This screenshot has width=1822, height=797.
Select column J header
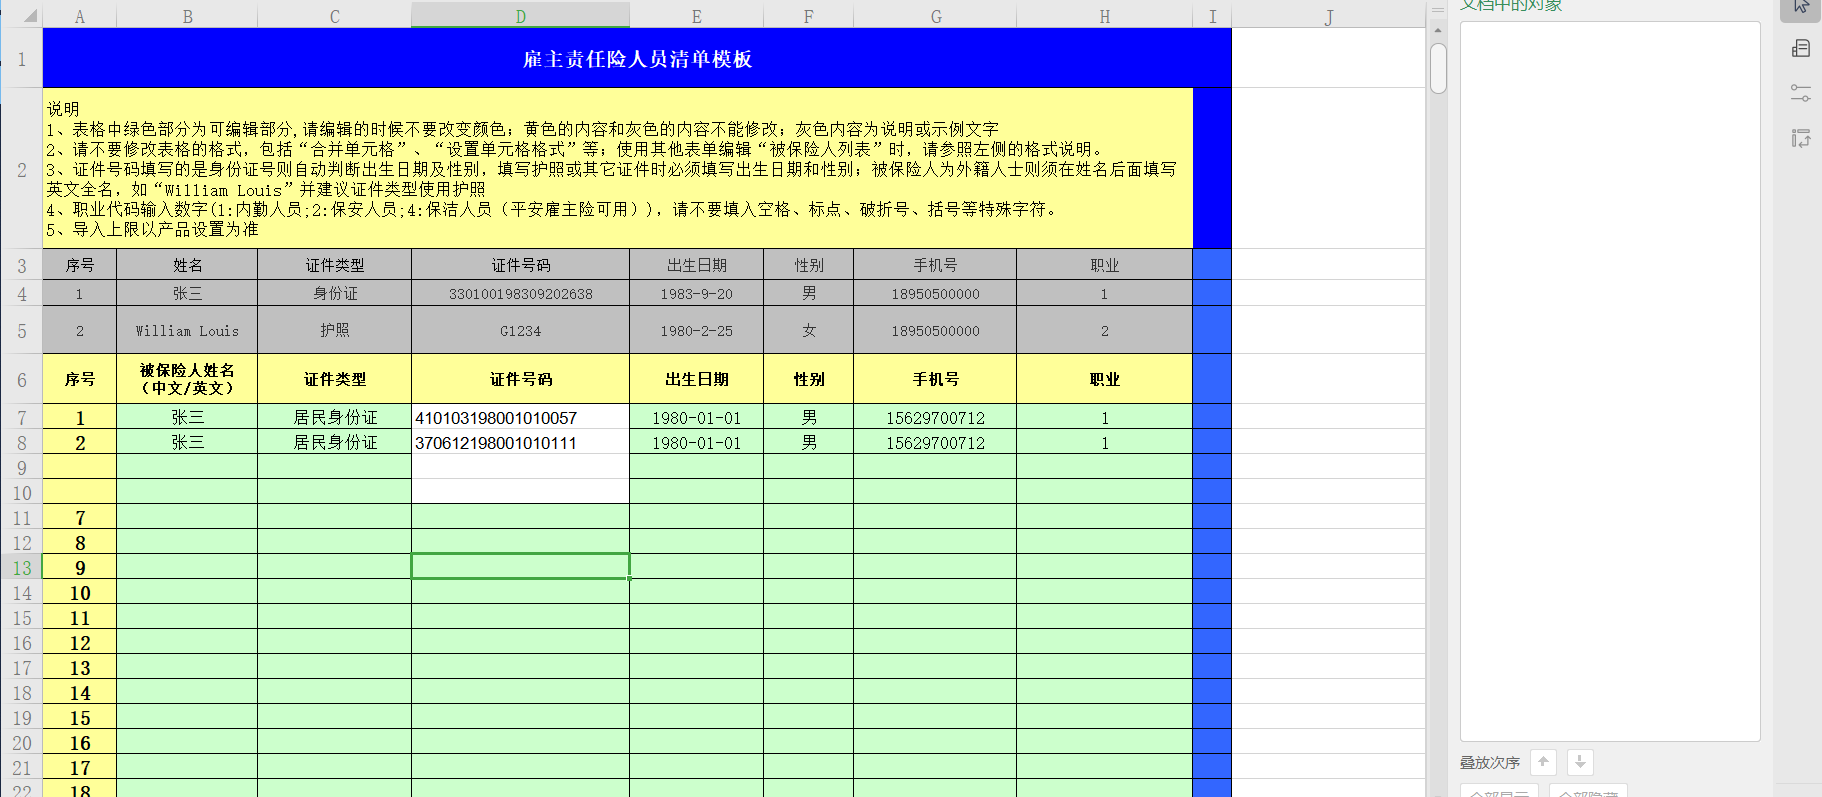(1328, 16)
